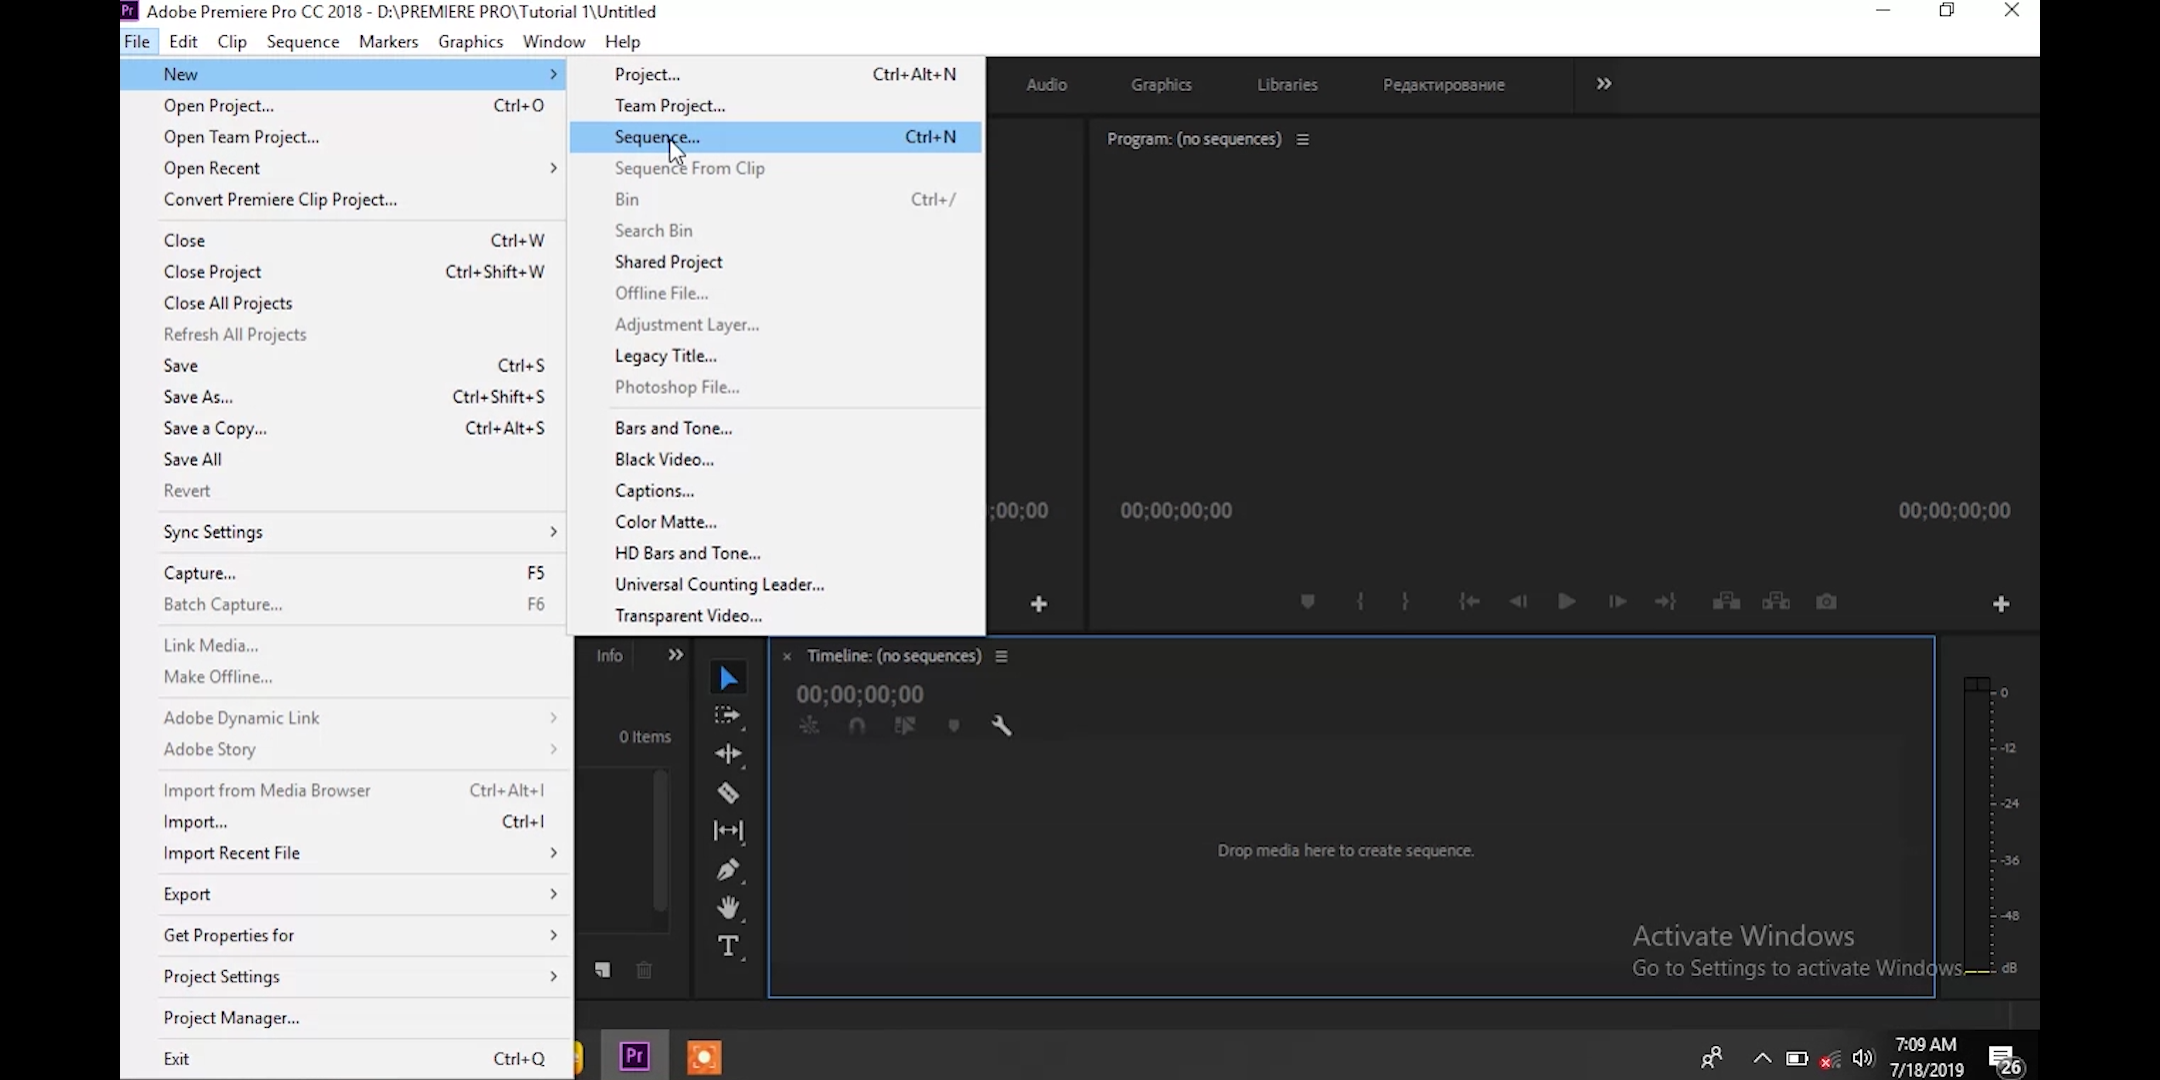2160x1080 pixels.
Task: Expand Export submenu
Action: [x=344, y=894]
